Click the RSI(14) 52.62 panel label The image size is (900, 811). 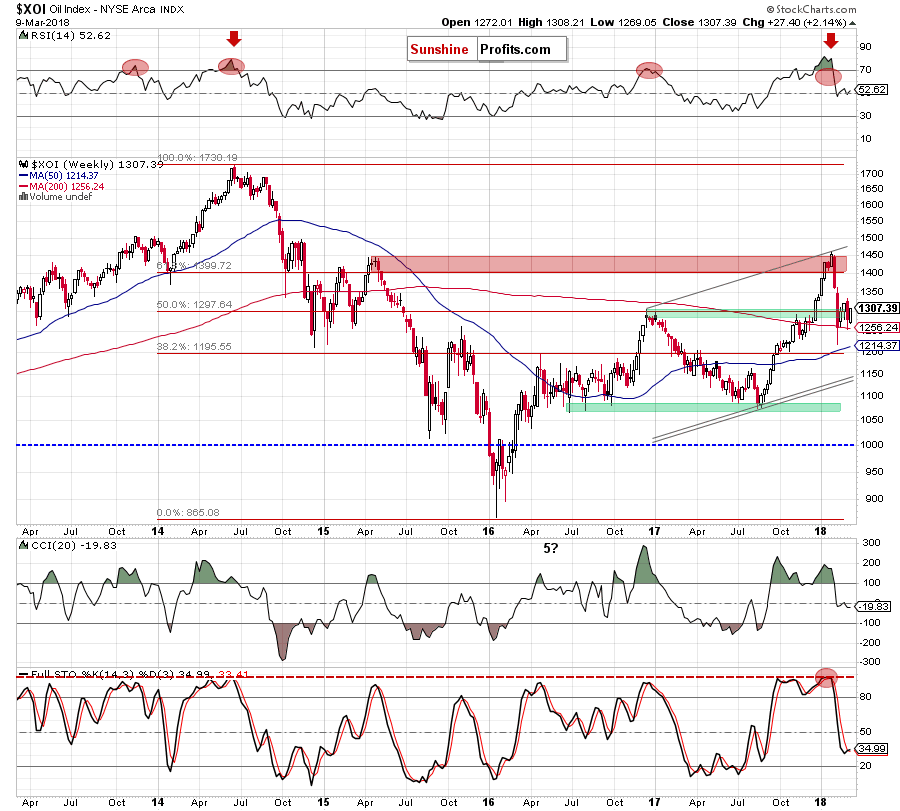click(71, 36)
